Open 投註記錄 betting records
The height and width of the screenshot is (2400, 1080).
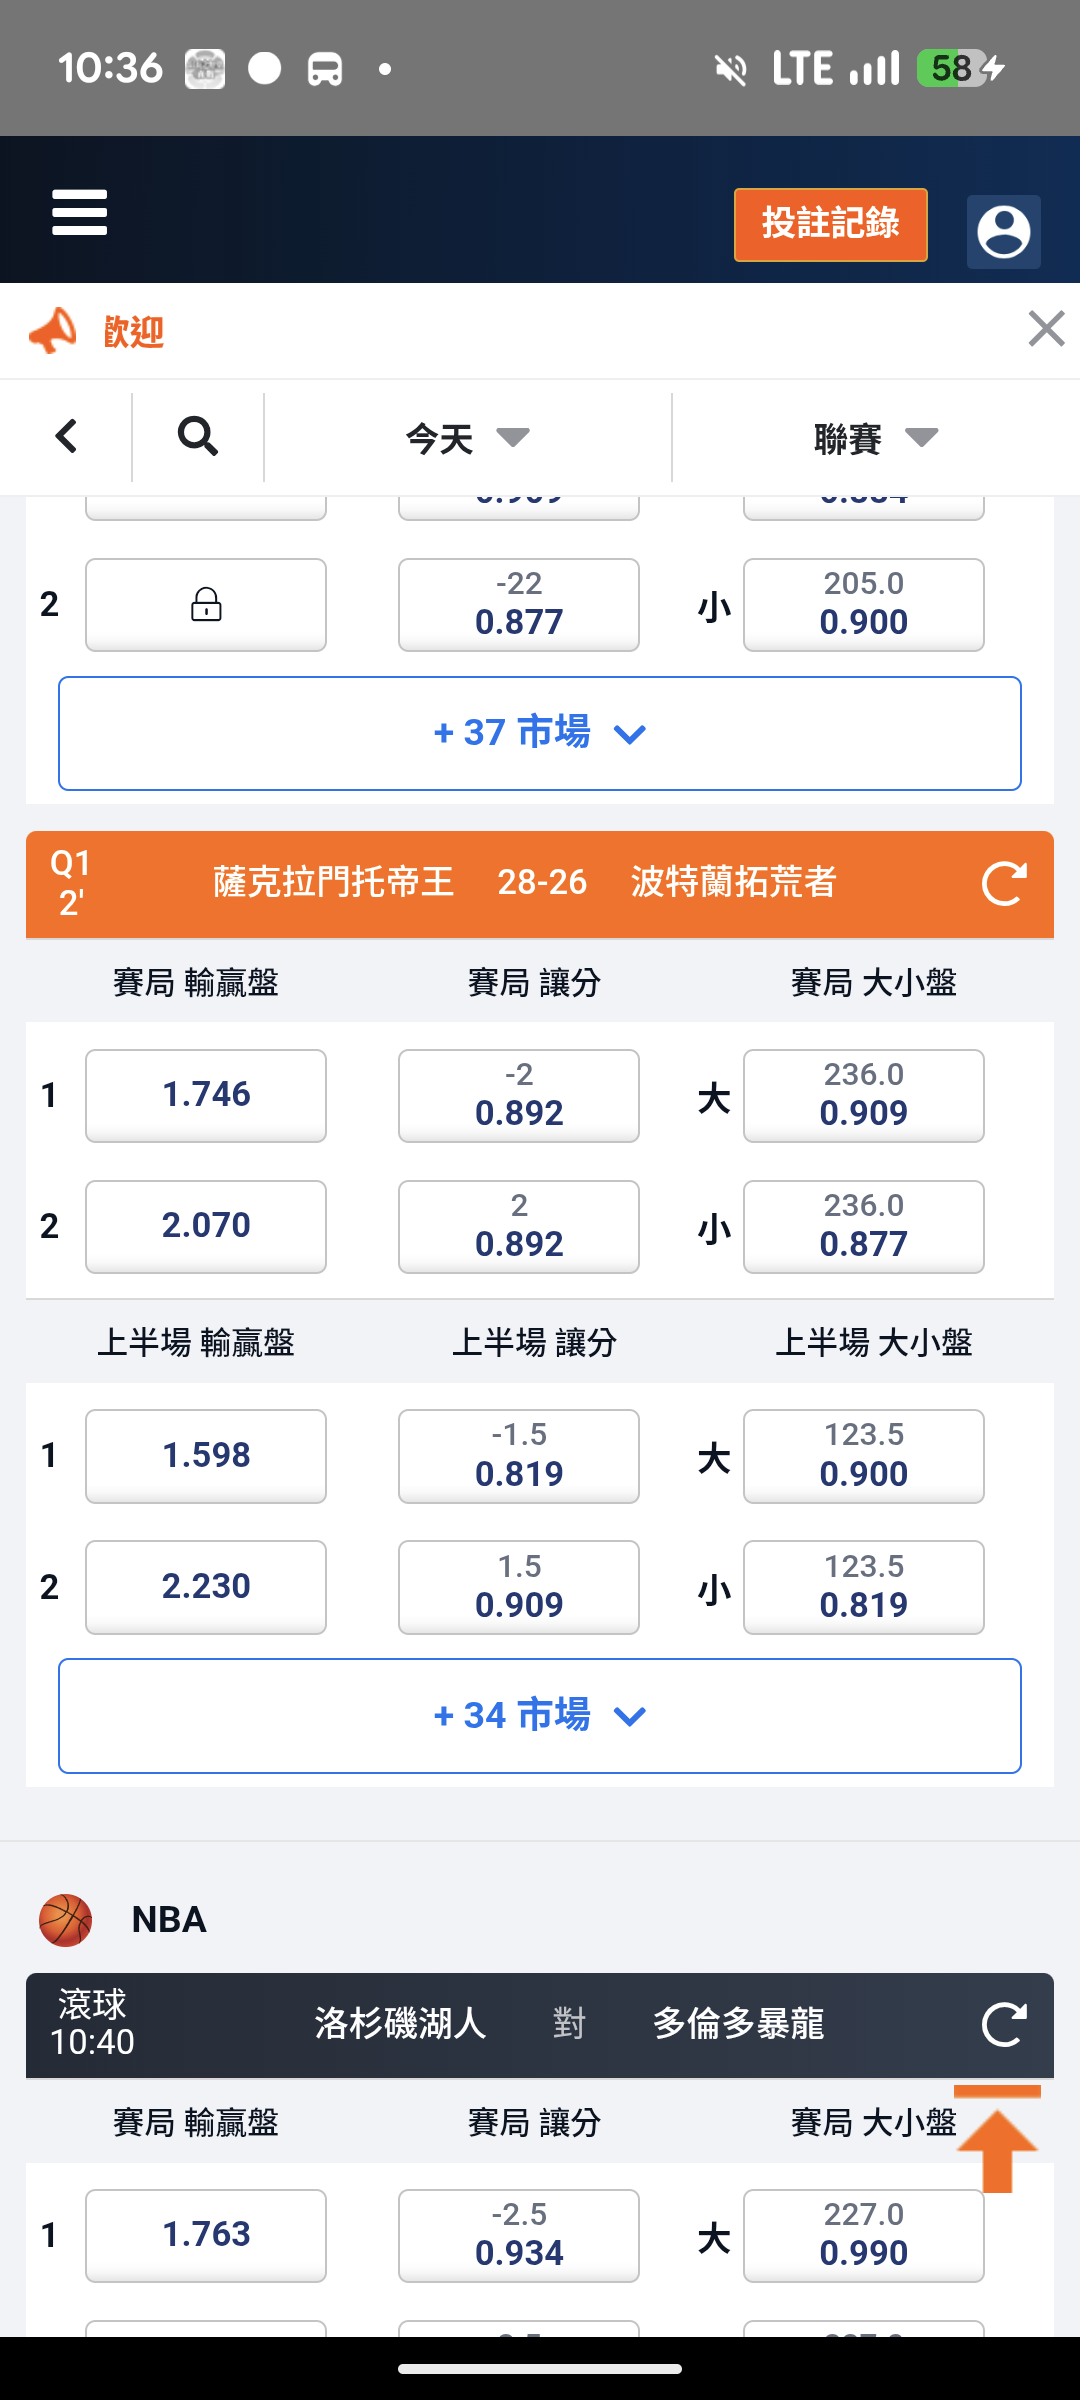pyautogui.click(x=830, y=224)
